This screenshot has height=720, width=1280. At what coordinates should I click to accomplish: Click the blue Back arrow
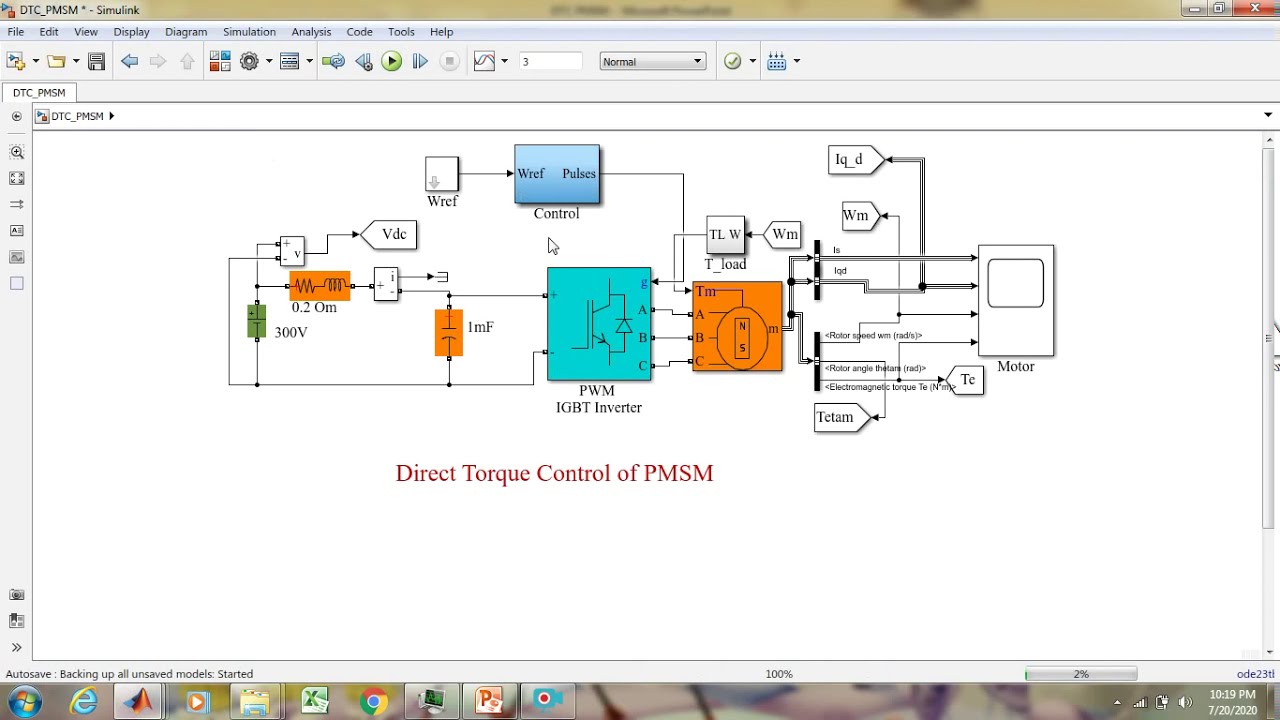tap(129, 61)
